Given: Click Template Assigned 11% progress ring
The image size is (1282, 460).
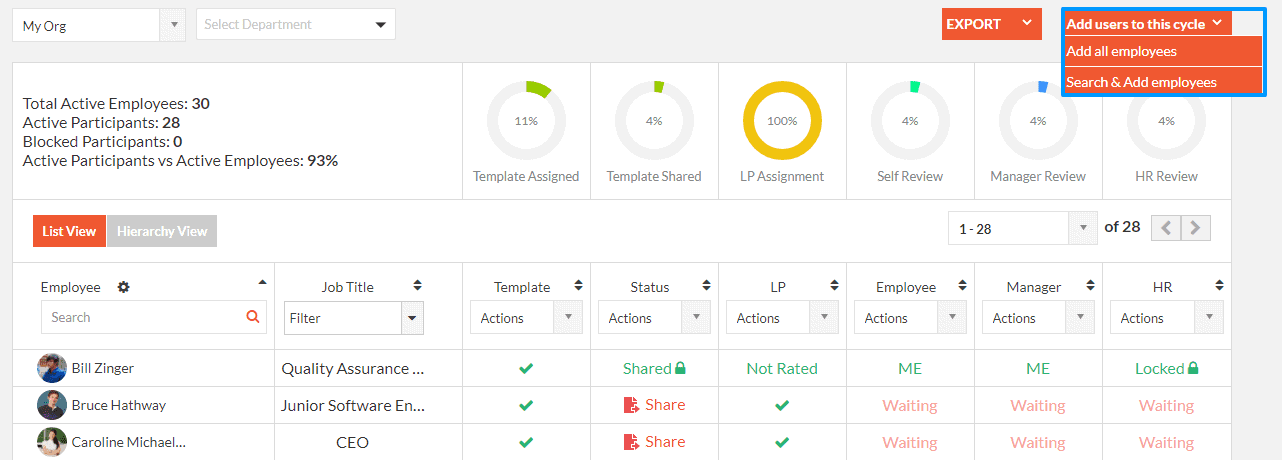Looking at the screenshot, I should pyautogui.click(x=526, y=121).
